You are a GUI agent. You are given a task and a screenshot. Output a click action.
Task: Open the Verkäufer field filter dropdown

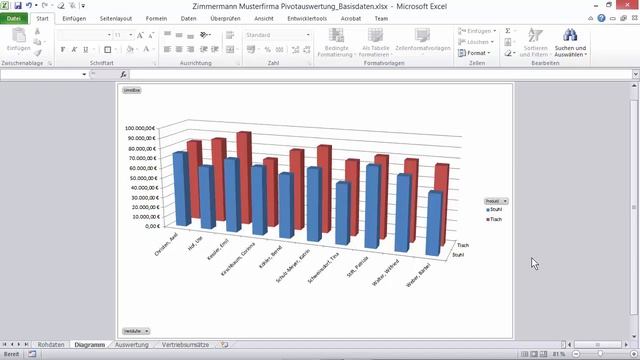coord(147,331)
